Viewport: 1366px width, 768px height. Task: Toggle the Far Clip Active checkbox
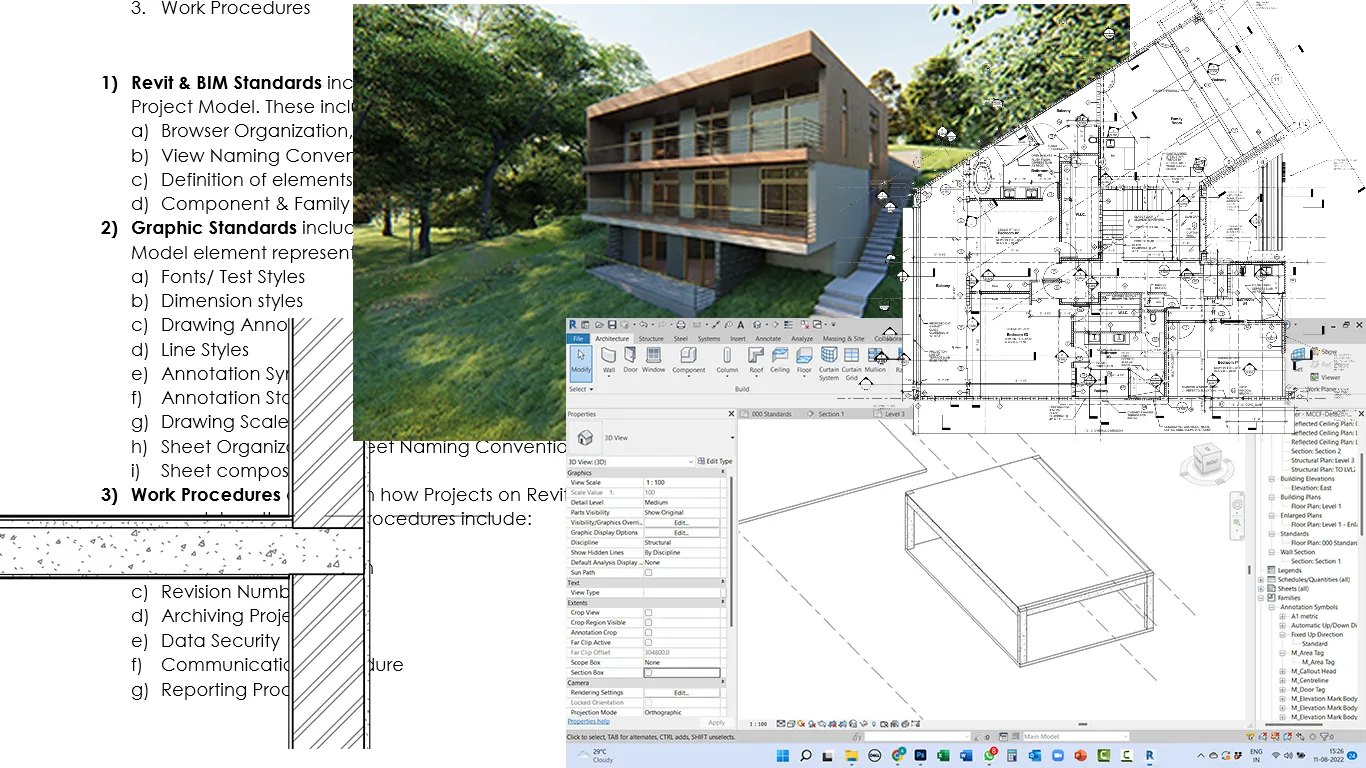(648, 643)
